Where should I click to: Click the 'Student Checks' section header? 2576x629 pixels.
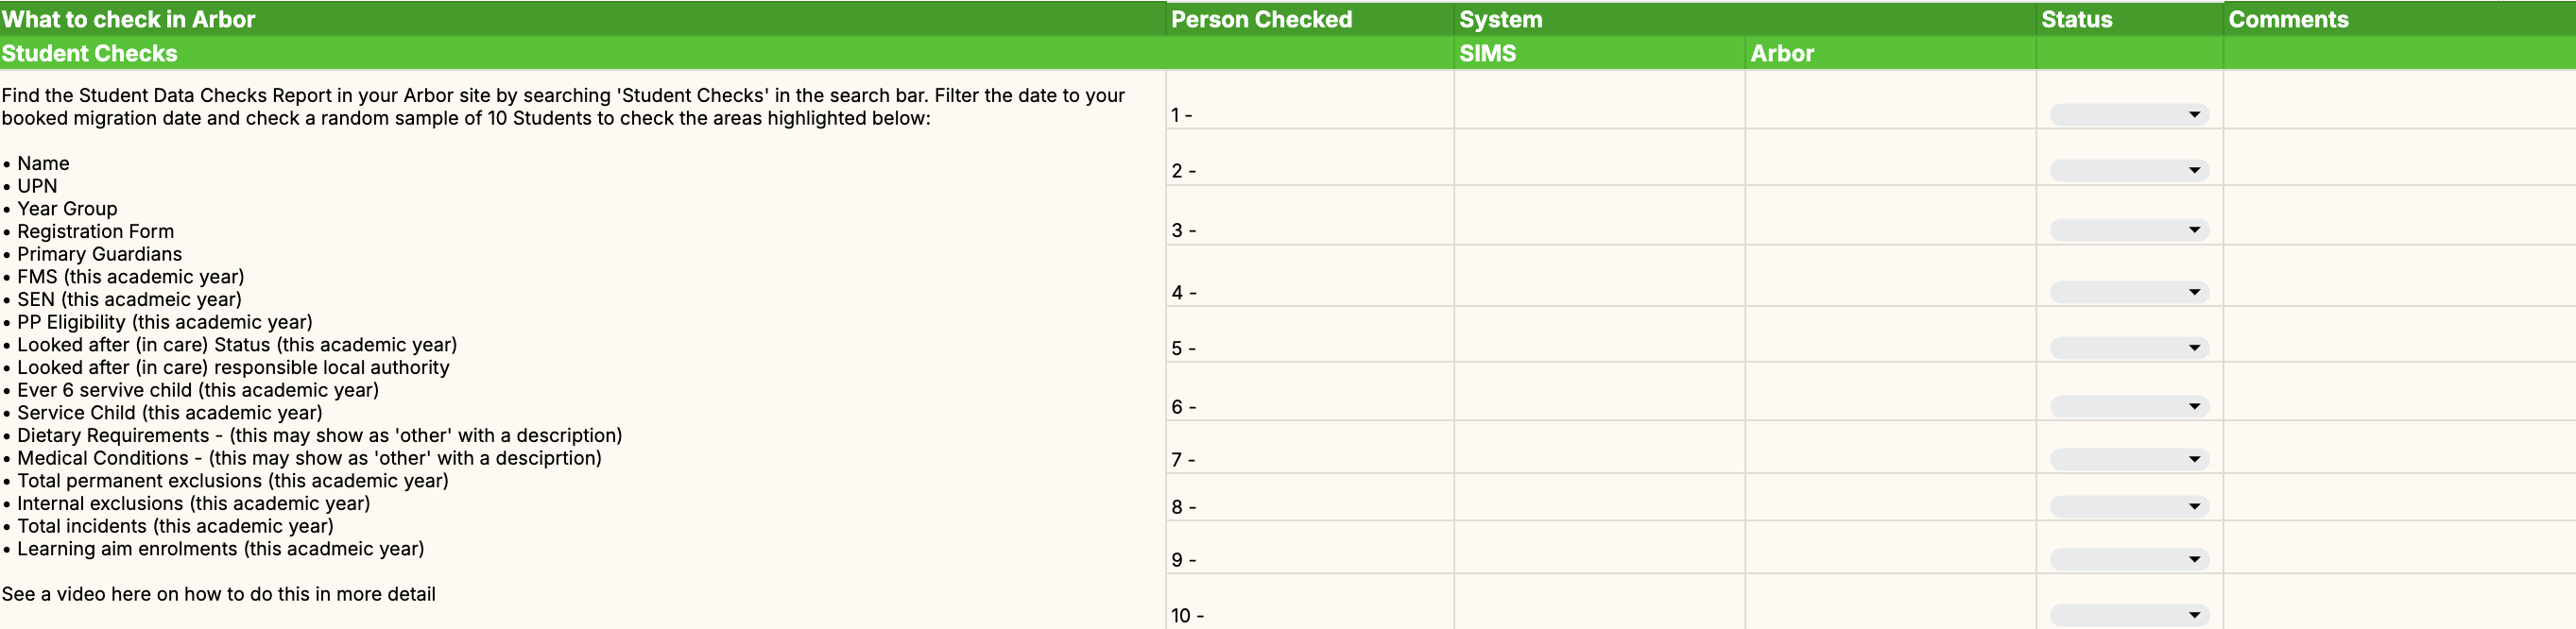point(89,53)
